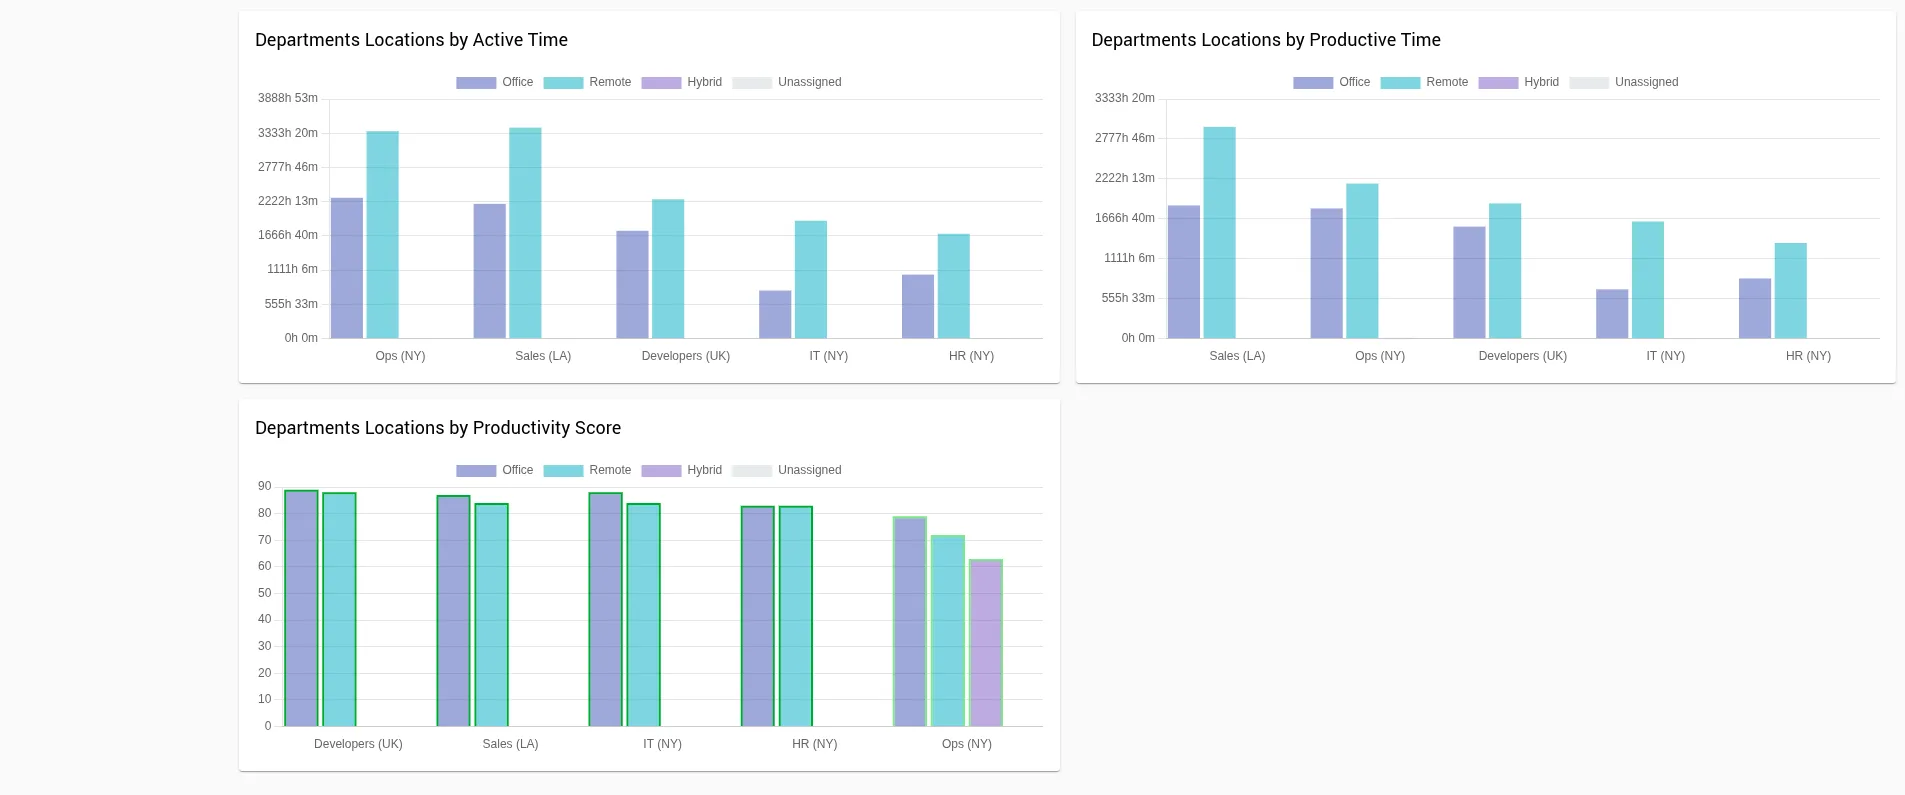Click 'Ops (NY)' axis label in Active Time
This screenshot has height=795, width=1905.
(x=400, y=356)
